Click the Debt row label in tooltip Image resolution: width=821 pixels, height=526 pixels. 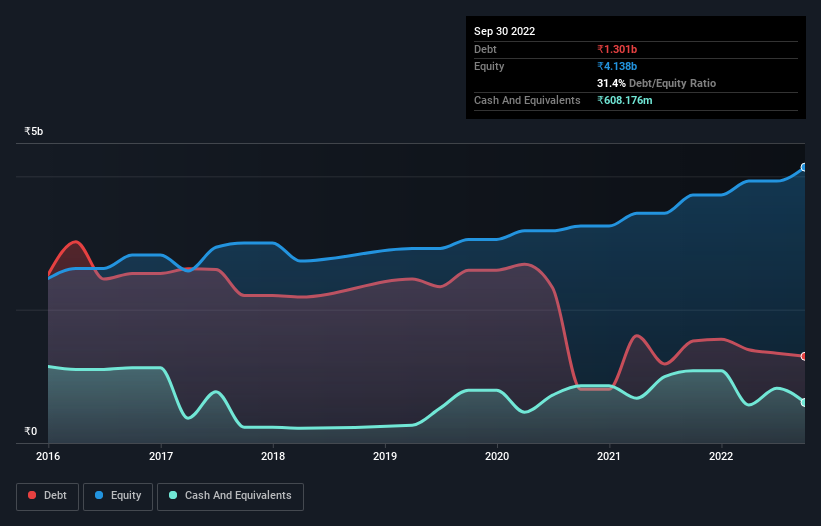pos(485,49)
